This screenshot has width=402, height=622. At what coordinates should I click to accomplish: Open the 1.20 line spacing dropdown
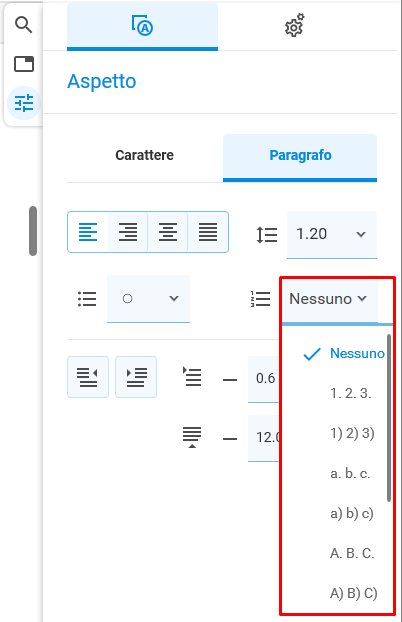332,234
